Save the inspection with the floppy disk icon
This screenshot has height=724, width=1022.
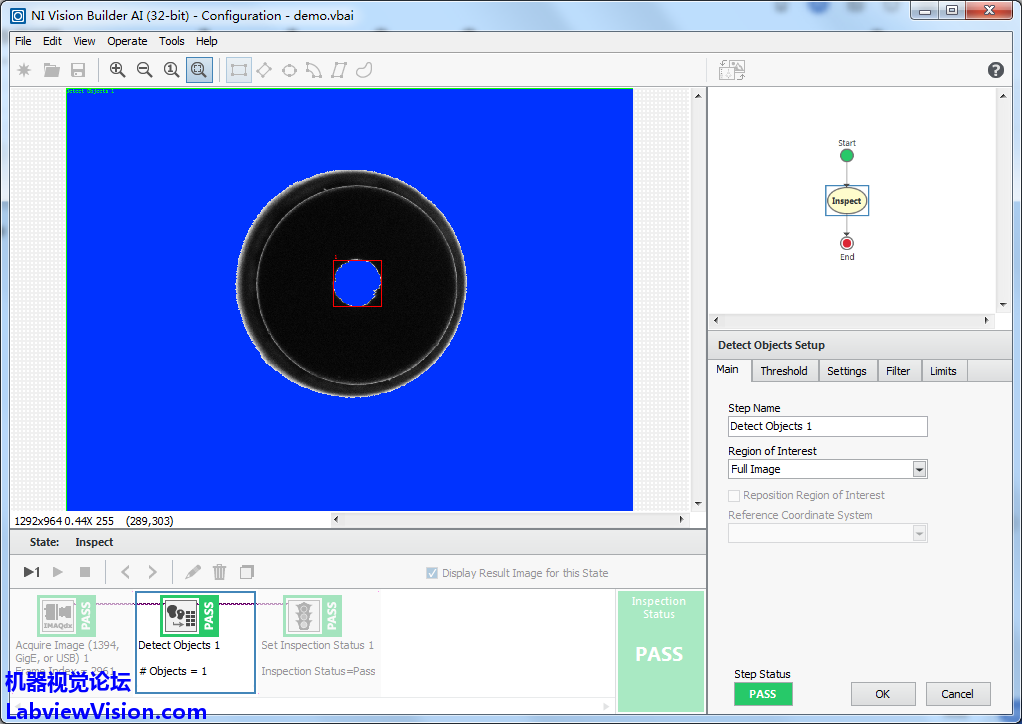click(78, 70)
